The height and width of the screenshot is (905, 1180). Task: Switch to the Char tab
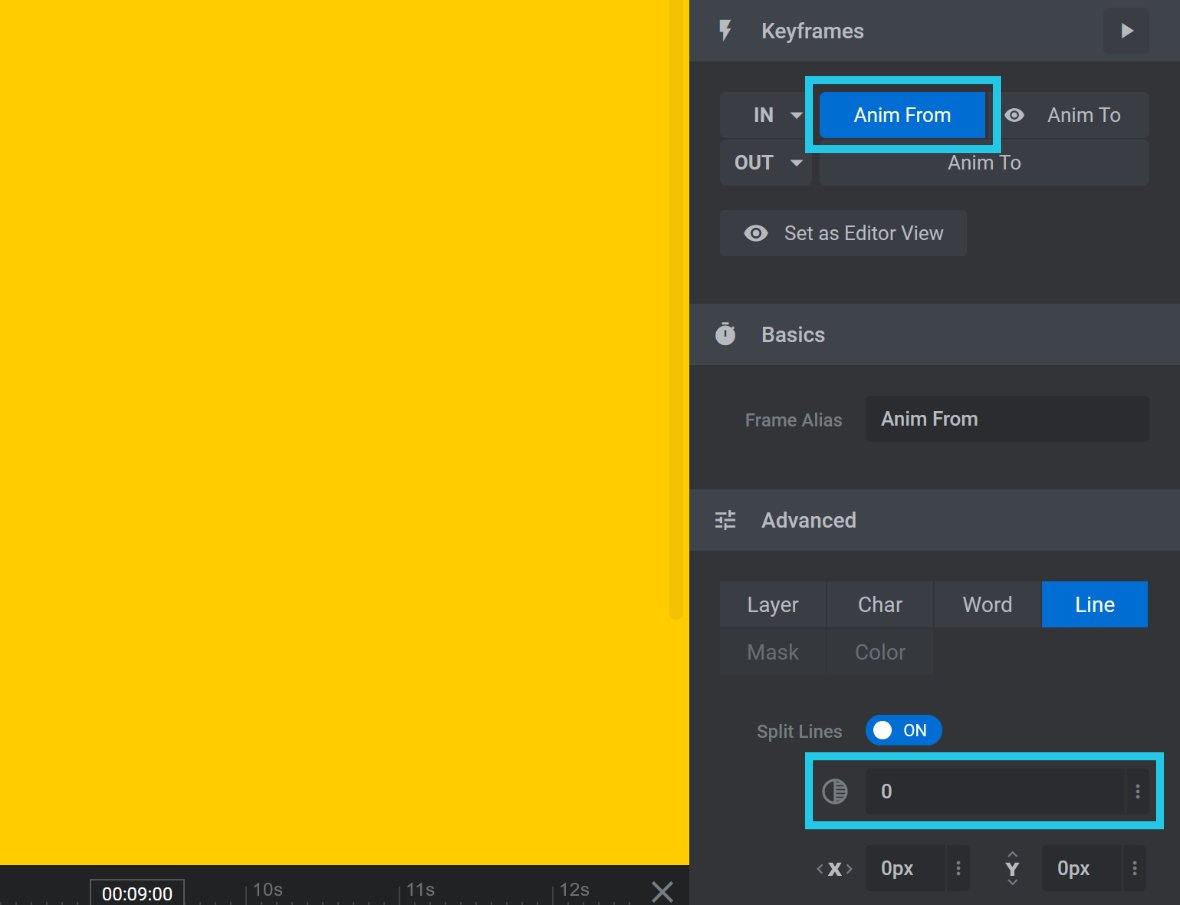click(x=880, y=604)
